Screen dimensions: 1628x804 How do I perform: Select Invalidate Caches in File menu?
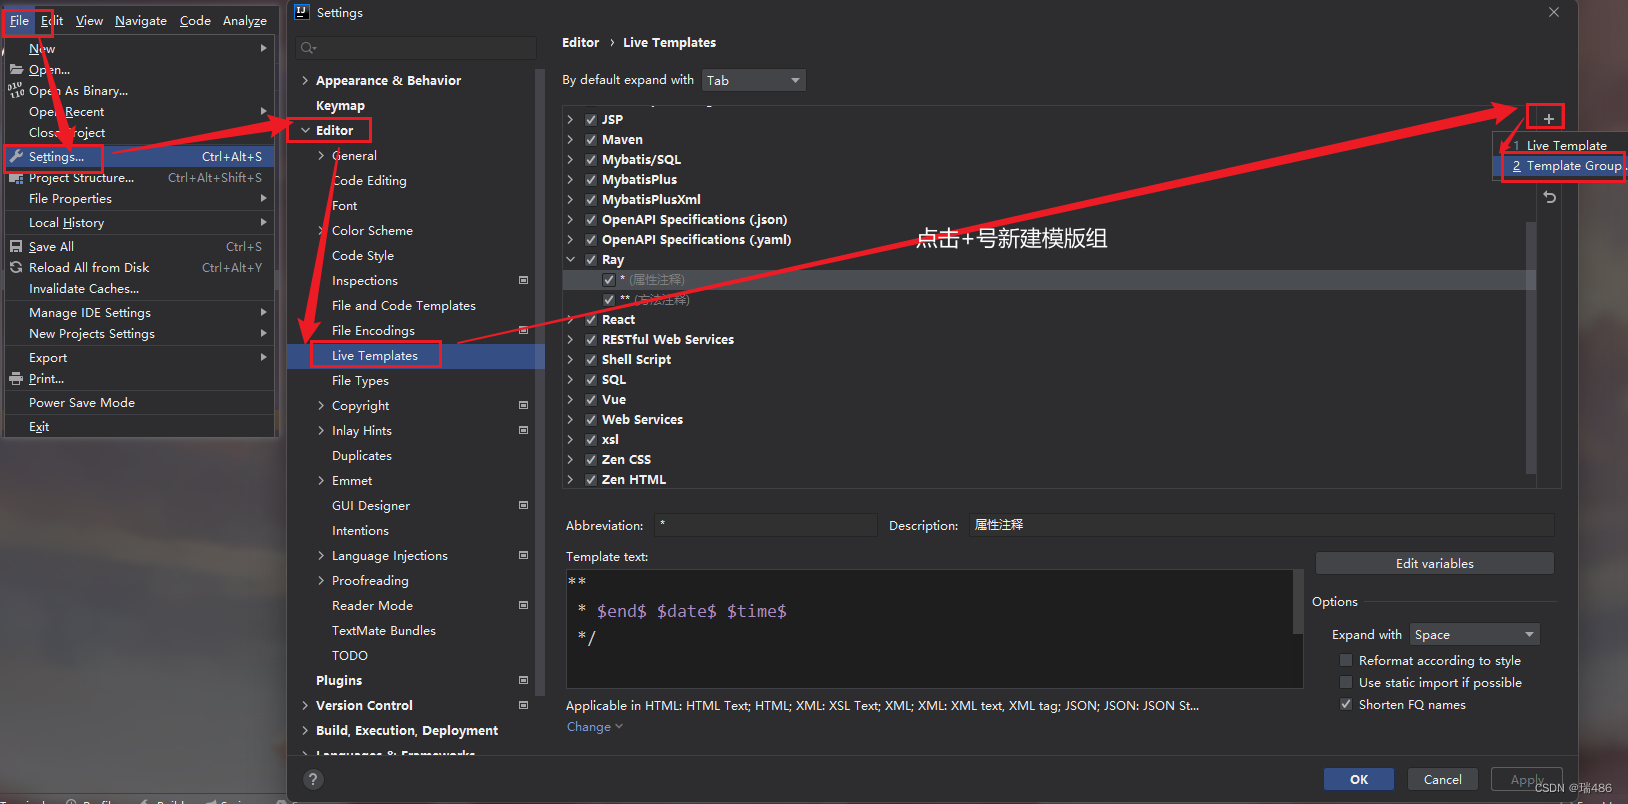[x=84, y=288]
